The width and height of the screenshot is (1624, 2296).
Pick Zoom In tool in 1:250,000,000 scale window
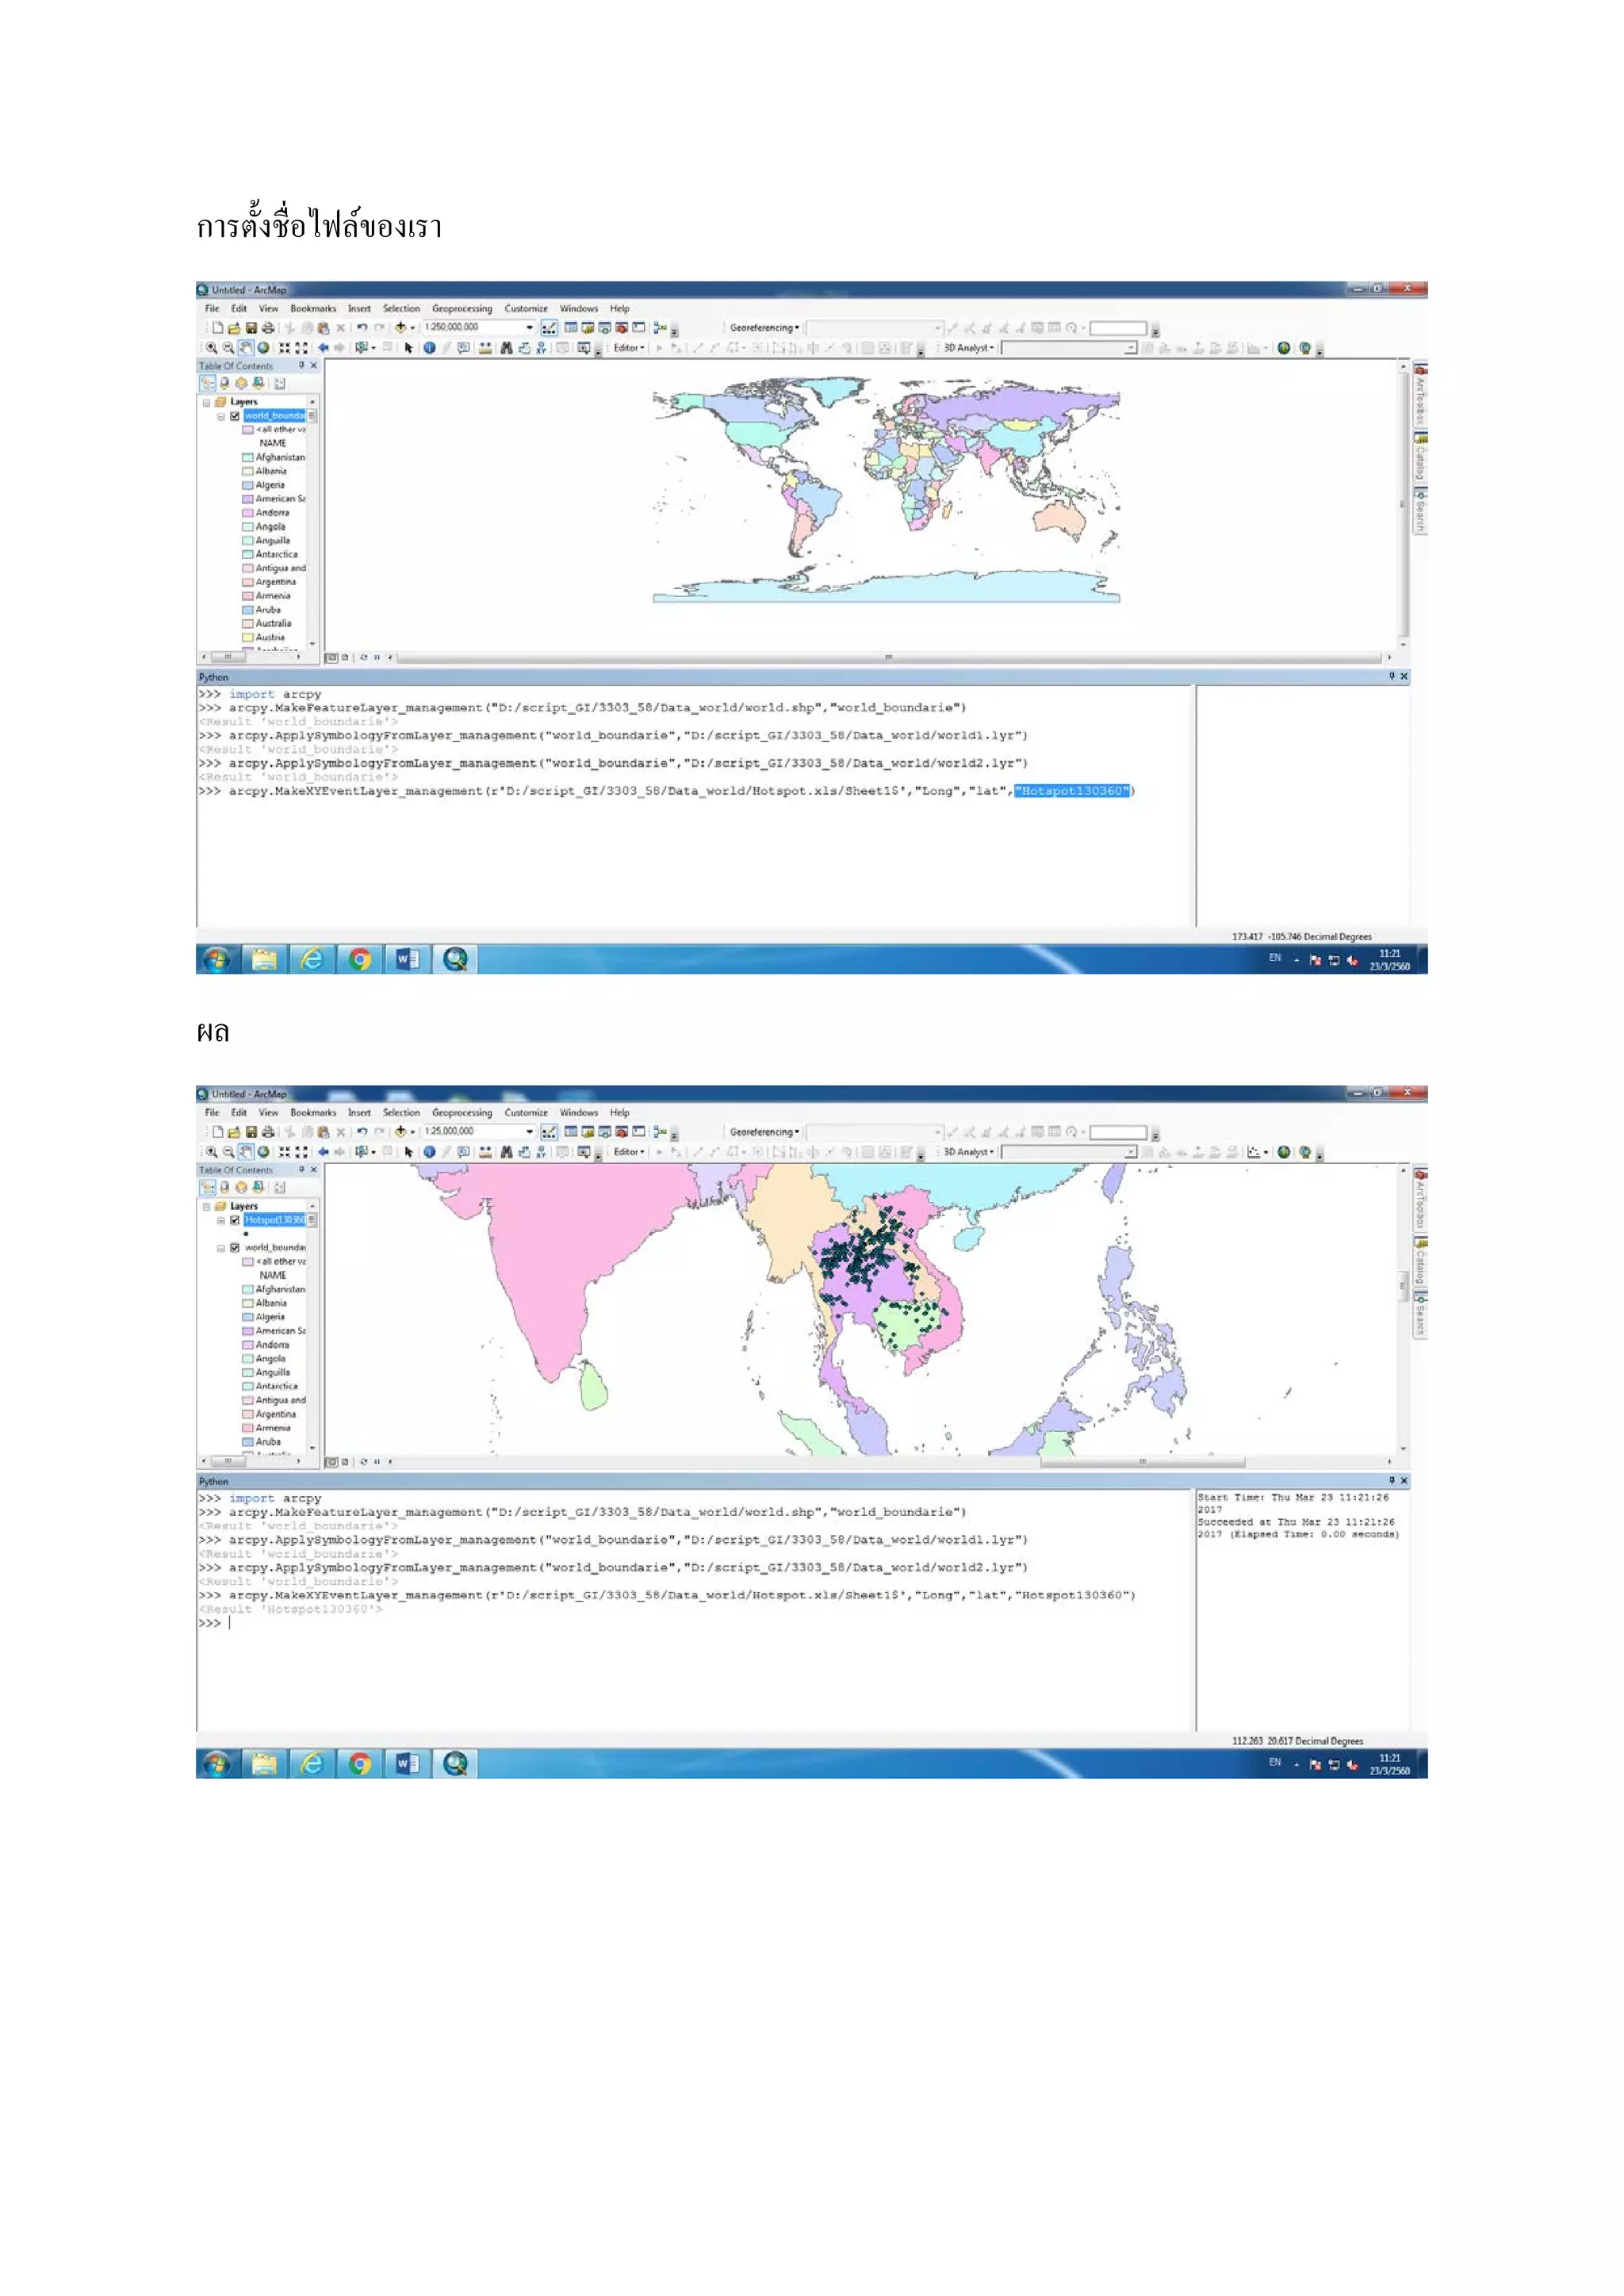pyautogui.click(x=211, y=348)
